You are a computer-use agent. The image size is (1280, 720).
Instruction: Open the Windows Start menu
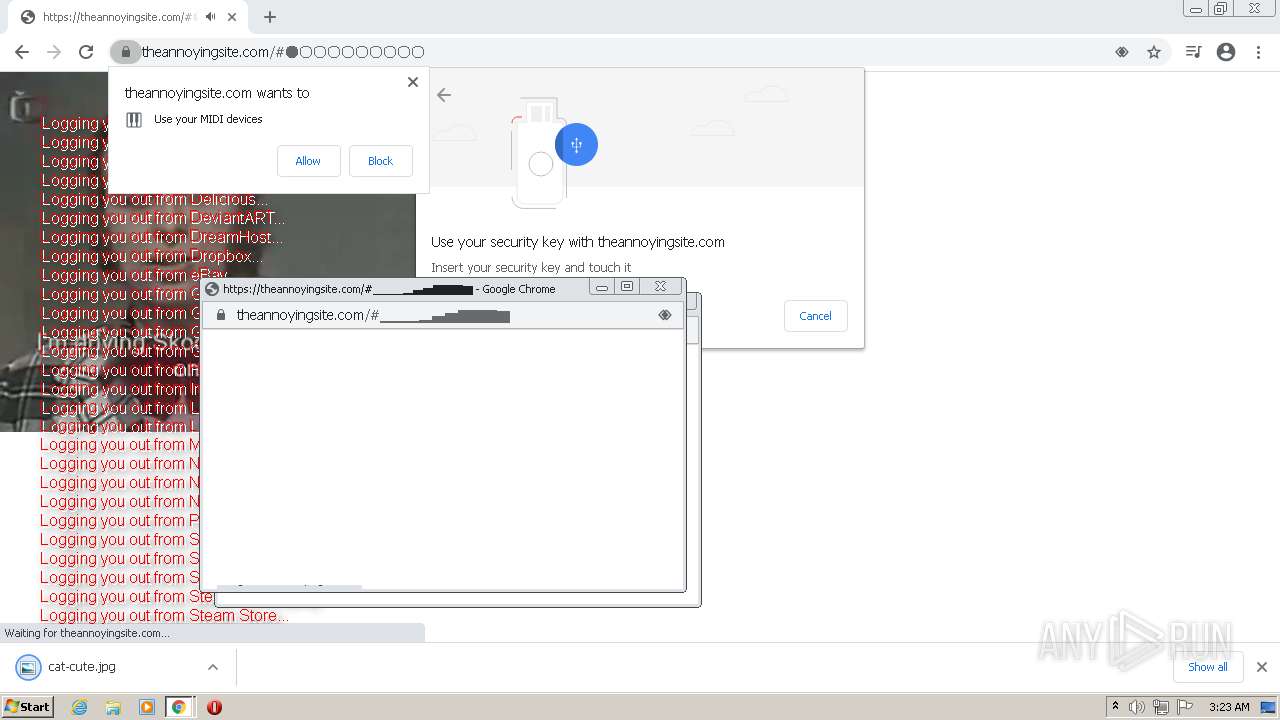[28, 707]
